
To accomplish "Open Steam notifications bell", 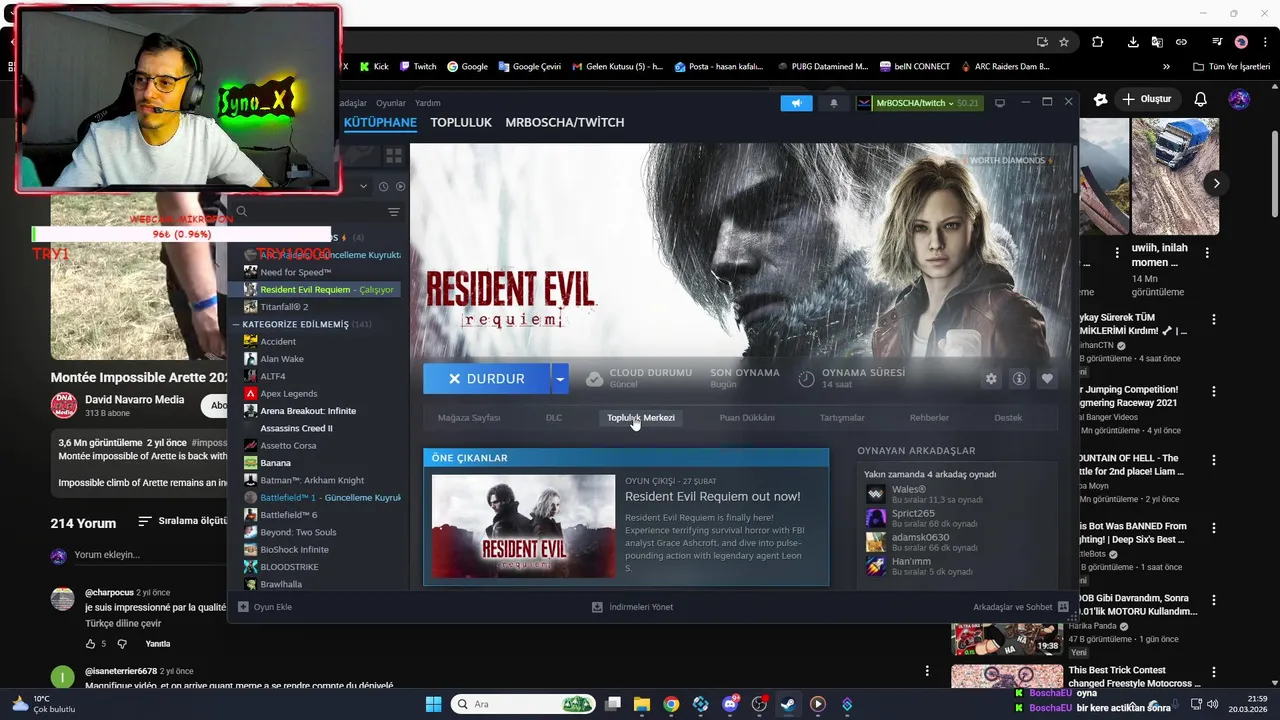I will pos(833,103).
